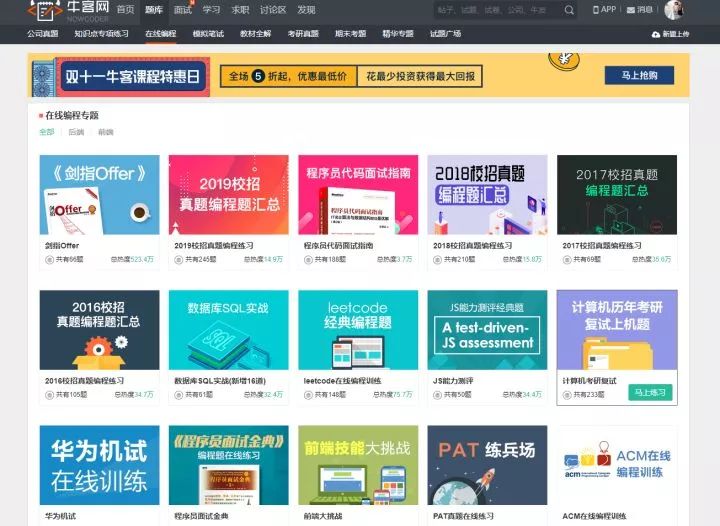Image resolution: width=720 pixels, height=526 pixels.
Task: Click the question count icon under JS能力测评
Action: [438, 395]
